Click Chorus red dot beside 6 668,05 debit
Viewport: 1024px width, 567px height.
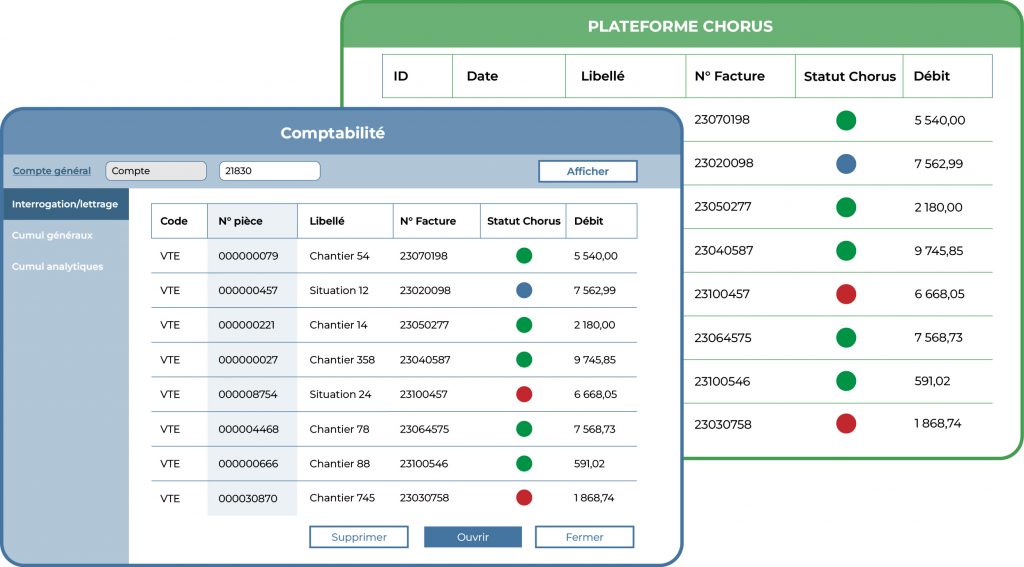pyautogui.click(x=846, y=294)
